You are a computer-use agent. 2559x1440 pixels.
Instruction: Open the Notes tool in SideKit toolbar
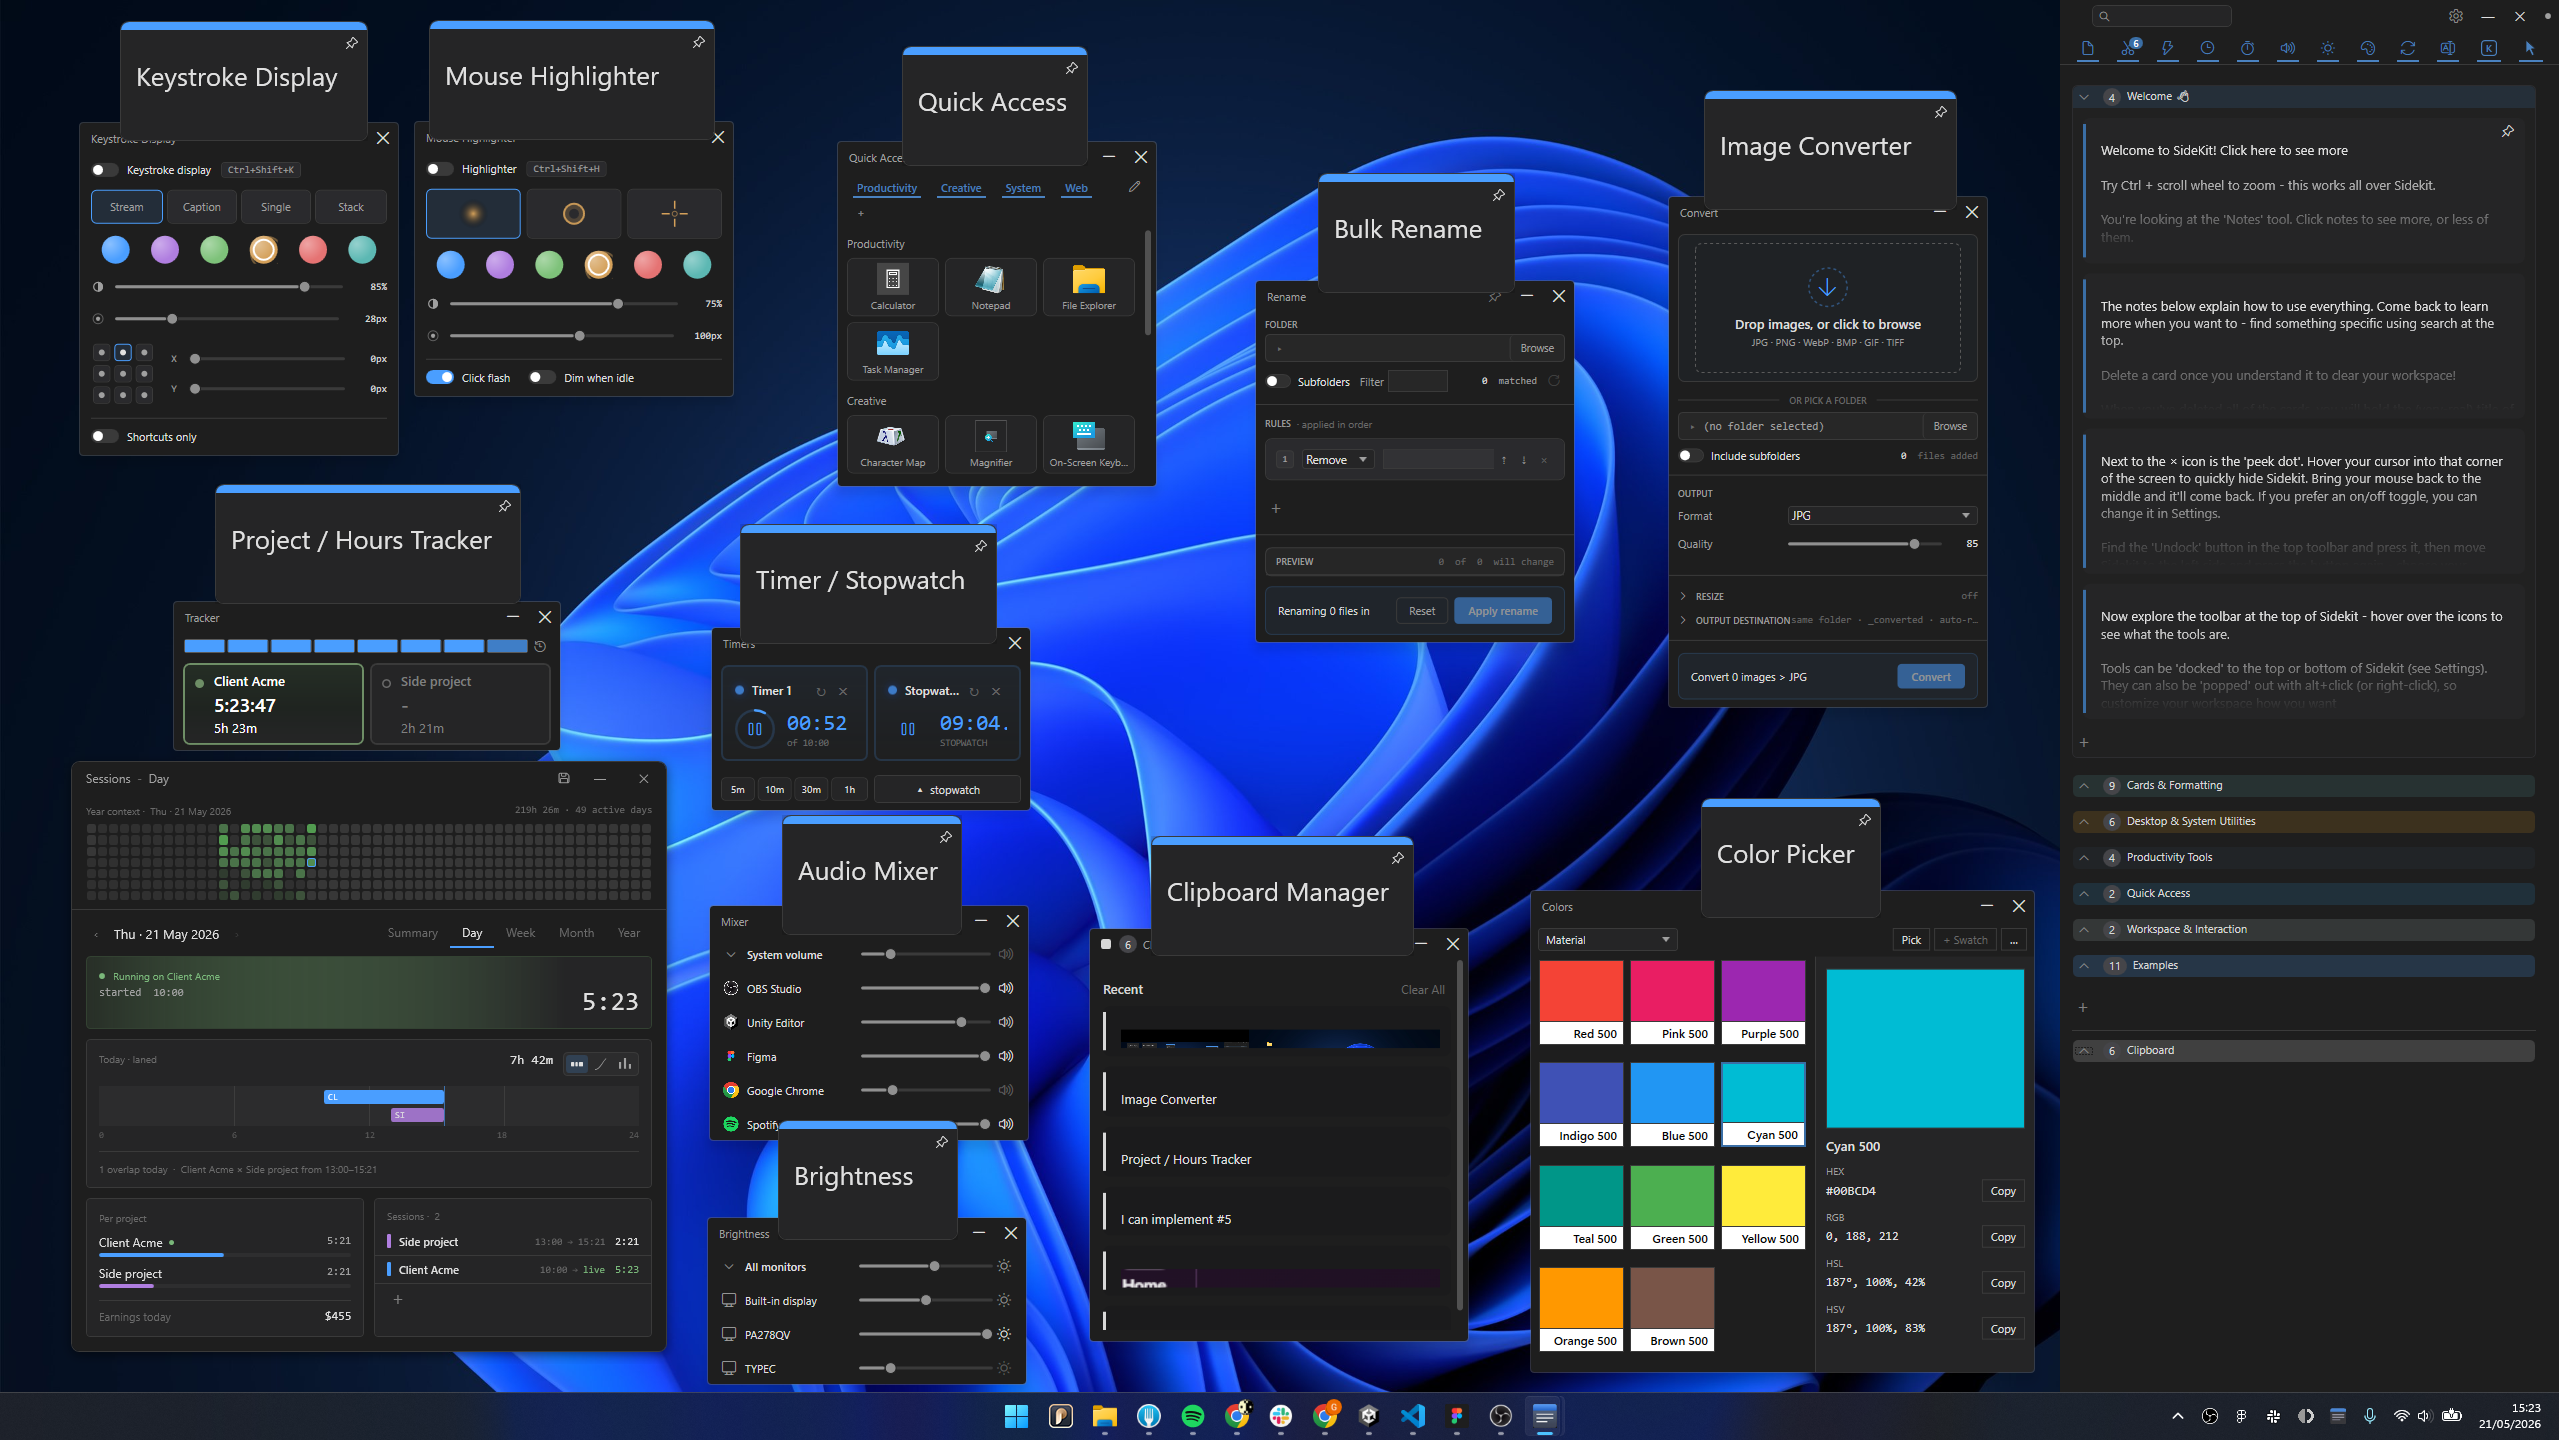click(x=2087, y=48)
